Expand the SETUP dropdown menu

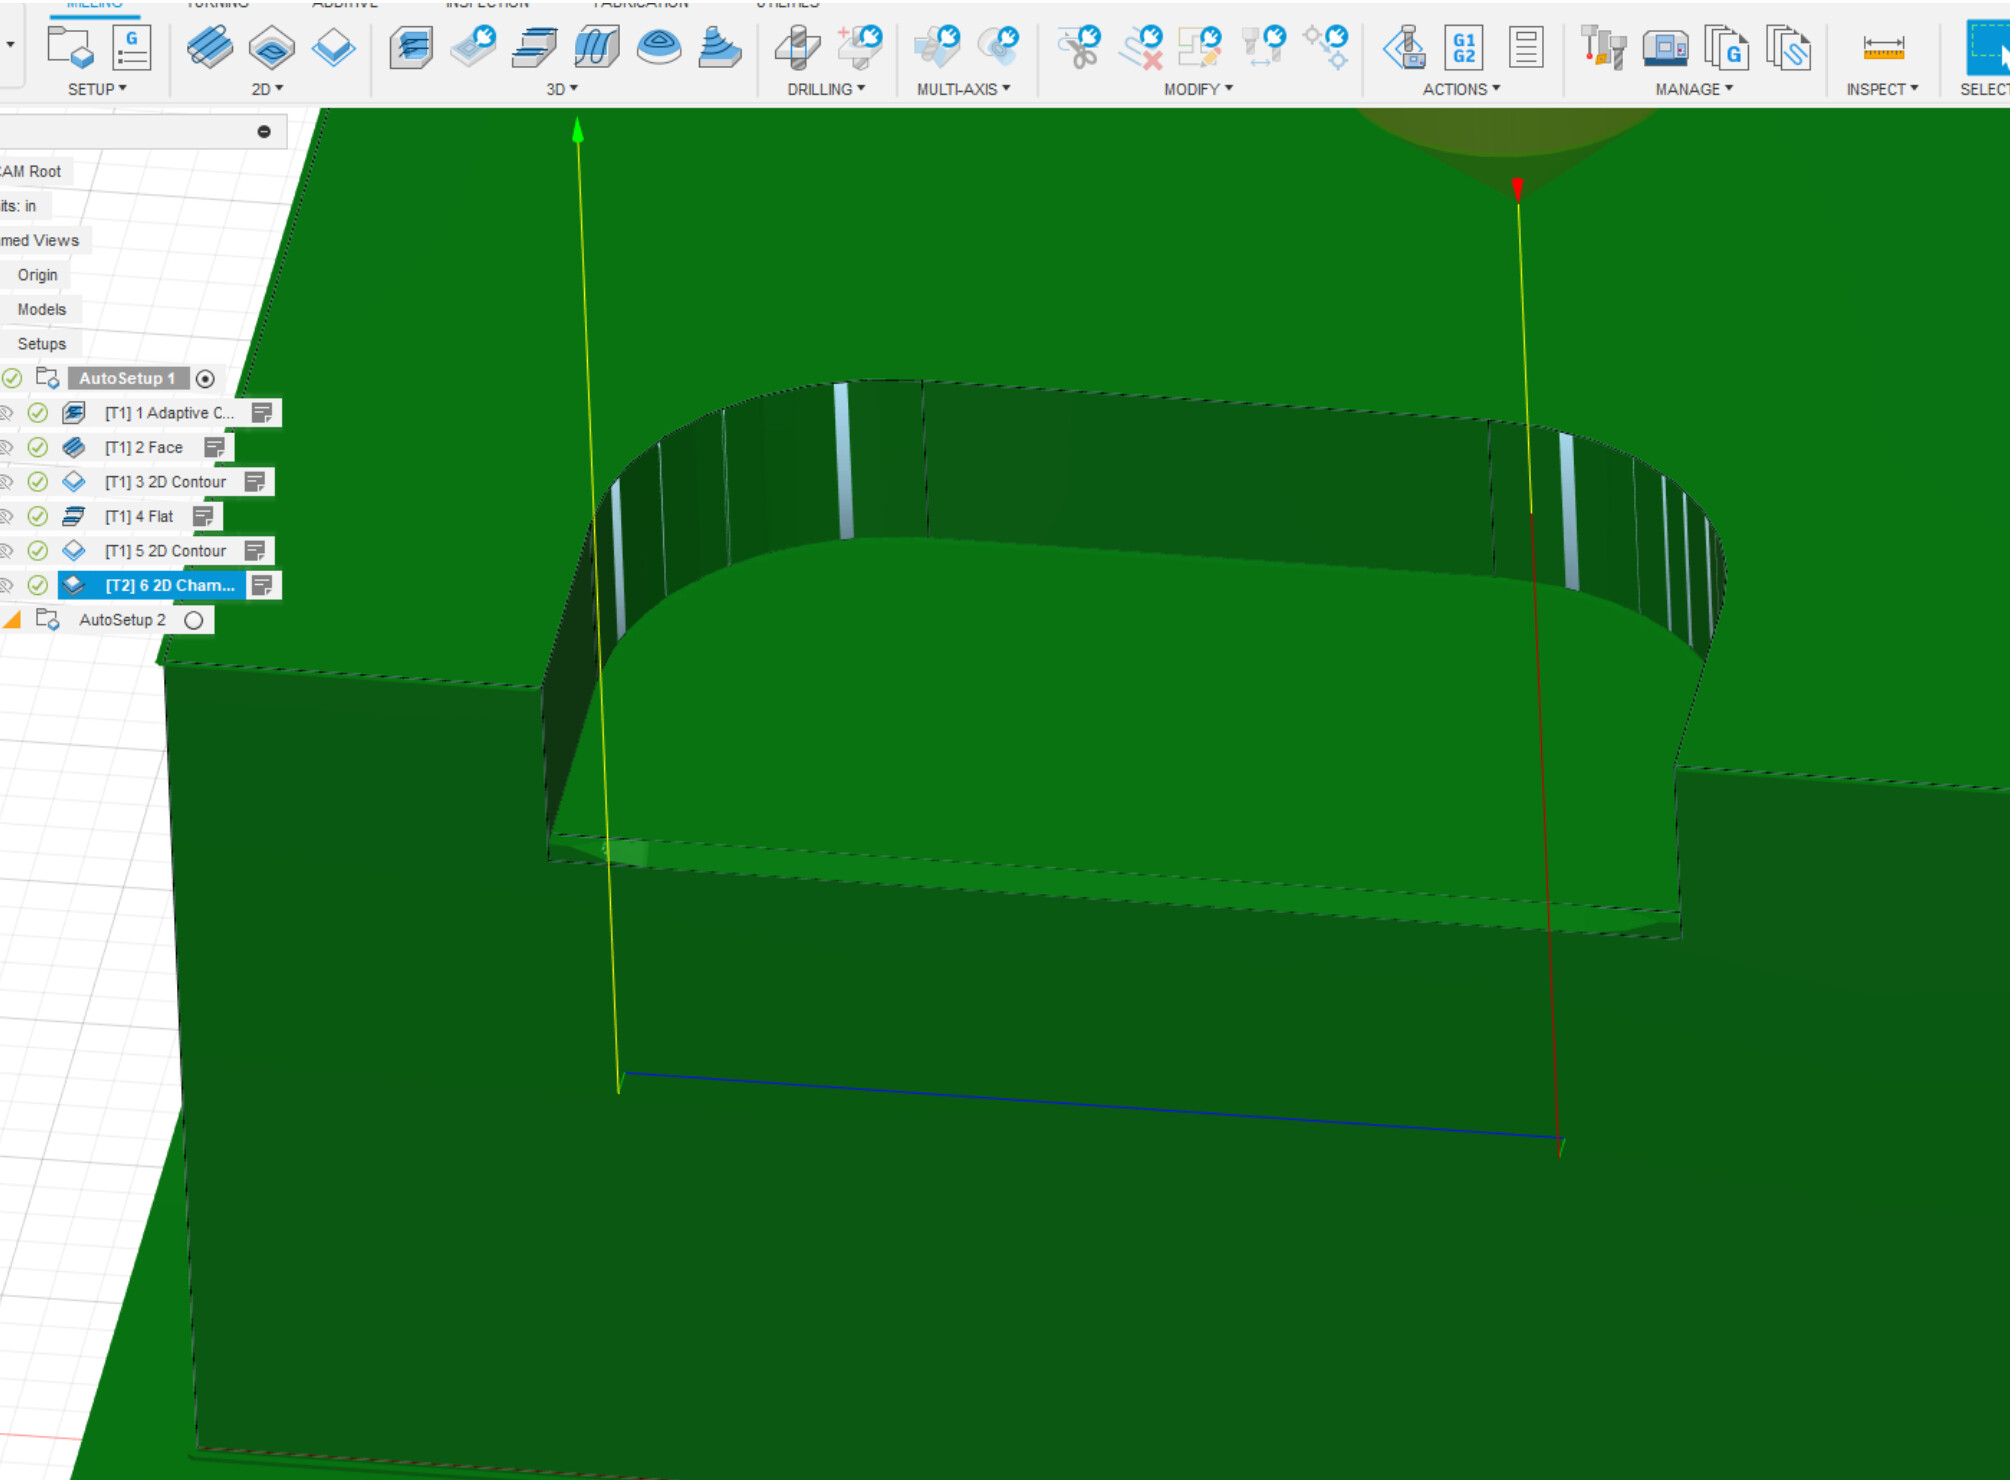pos(97,89)
